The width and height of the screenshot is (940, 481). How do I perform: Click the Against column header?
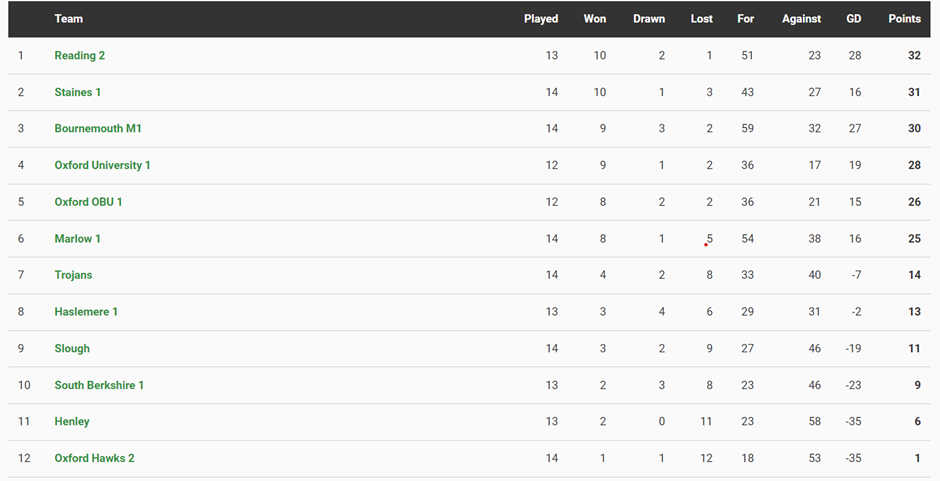tap(801, 19)
